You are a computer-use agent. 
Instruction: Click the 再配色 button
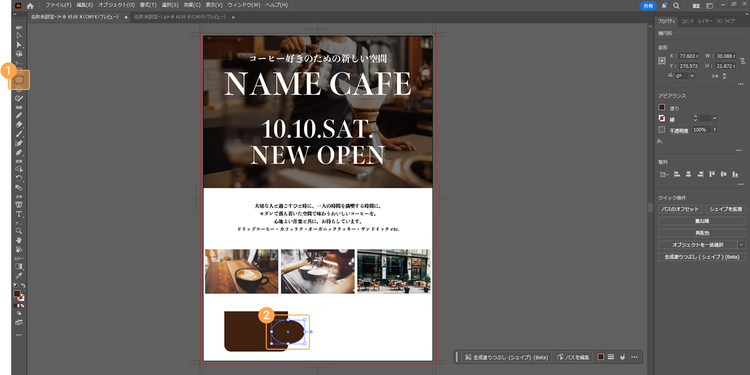click(702, 233)
